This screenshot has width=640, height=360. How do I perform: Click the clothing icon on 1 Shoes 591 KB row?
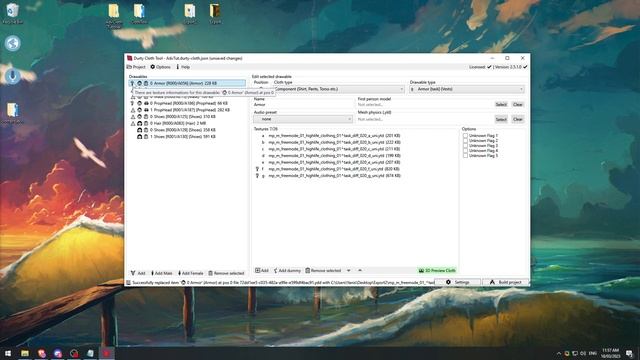[x=146, y=137]
